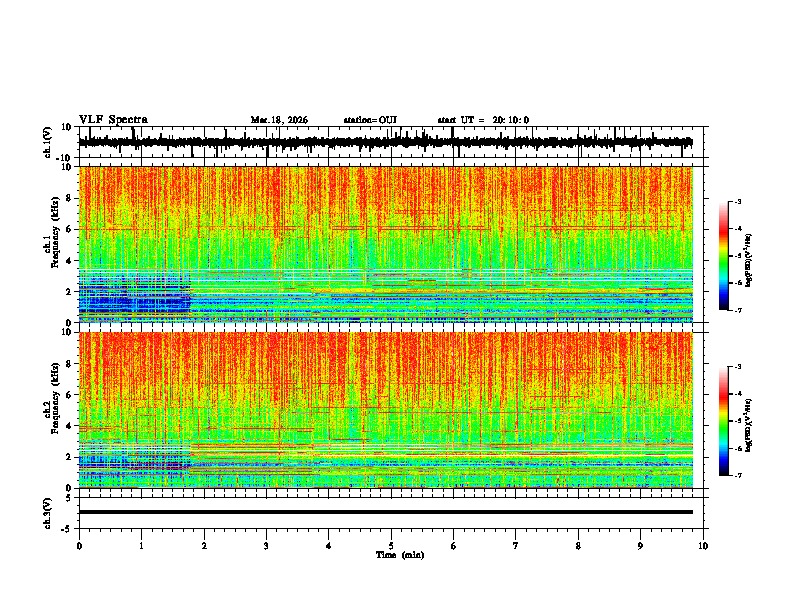Click the ch.1 spectrogram color scale bar
The width and height of the screenshot is (792, 612).
tap(724, 256)
